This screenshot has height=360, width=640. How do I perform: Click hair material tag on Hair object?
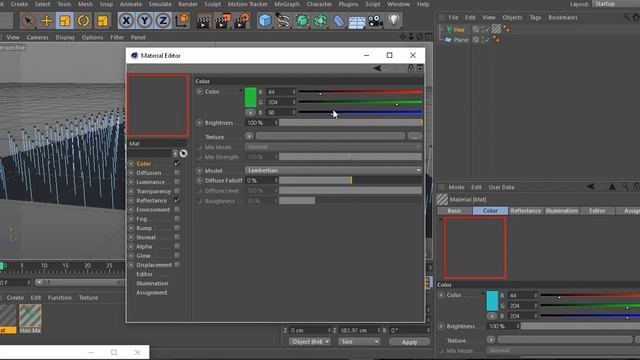click(496, 29)
